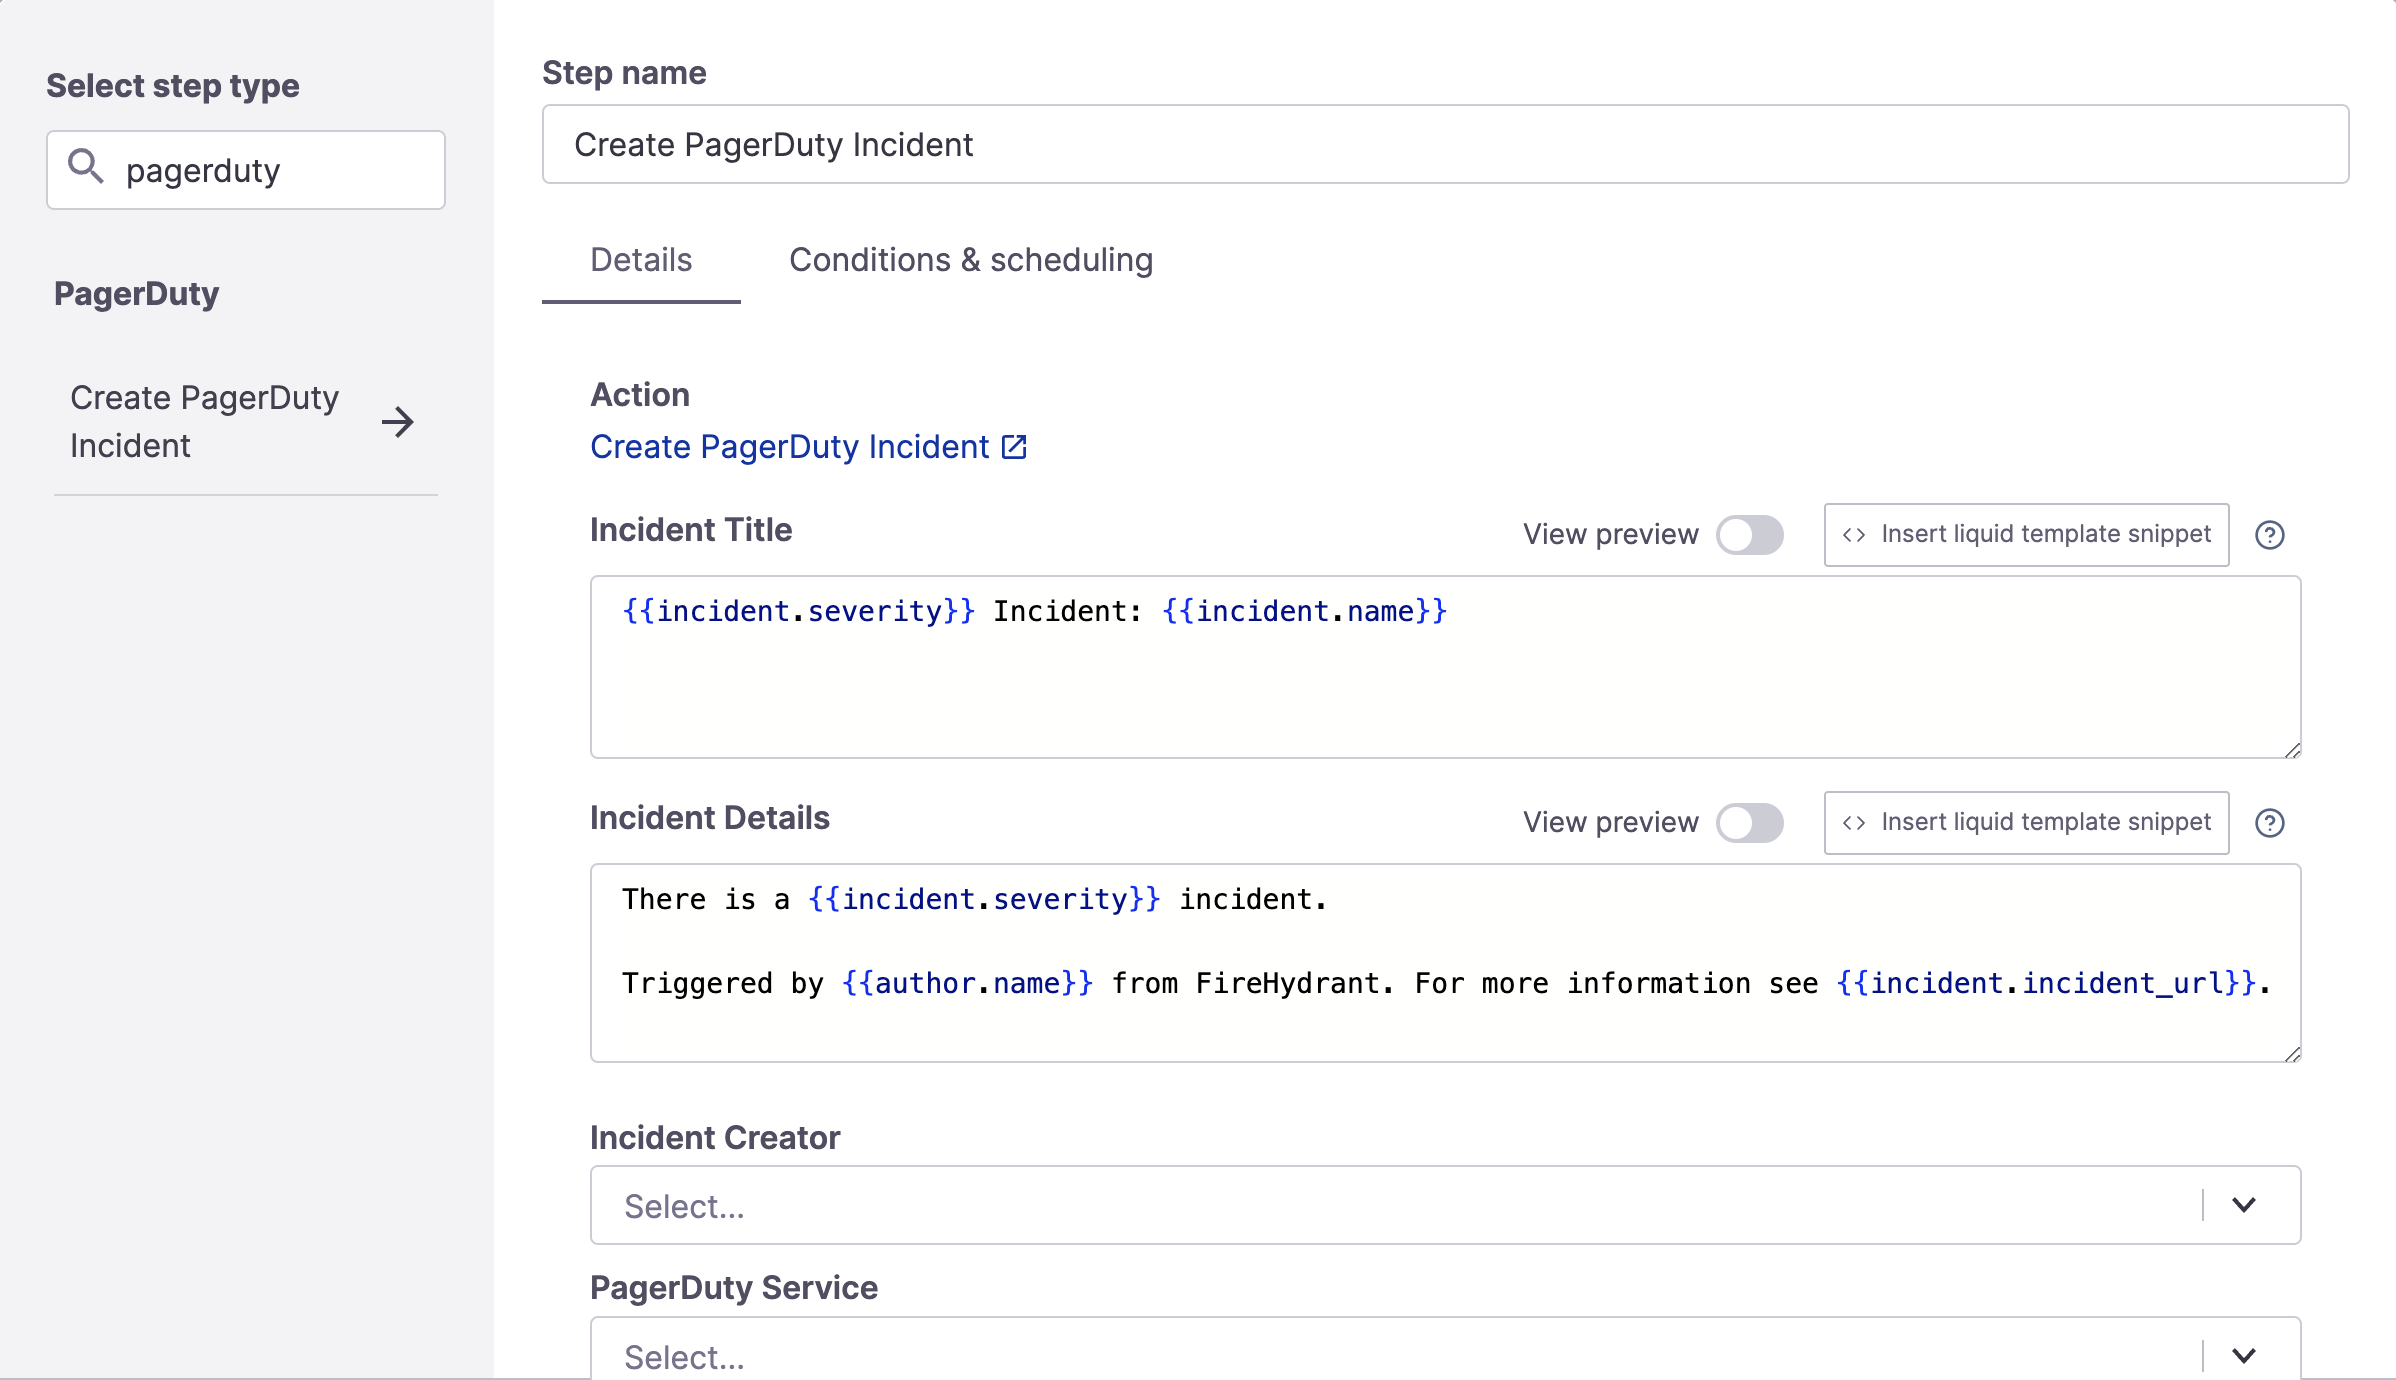Switch to Conditions & scheduling tab
Image resolution: width=2396 pixels, height=1380 pixels.
tap(971, 260)
